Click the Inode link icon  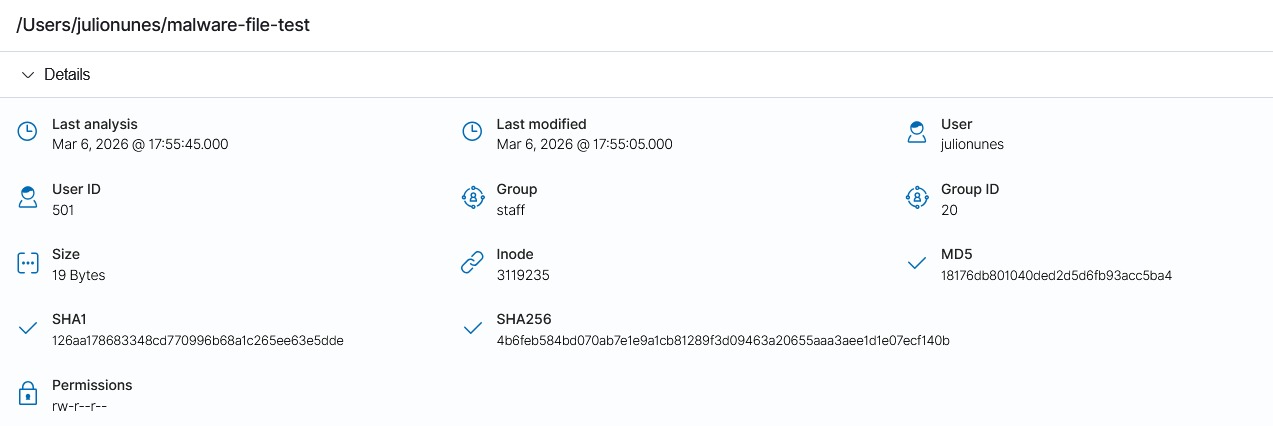[472, 263]
